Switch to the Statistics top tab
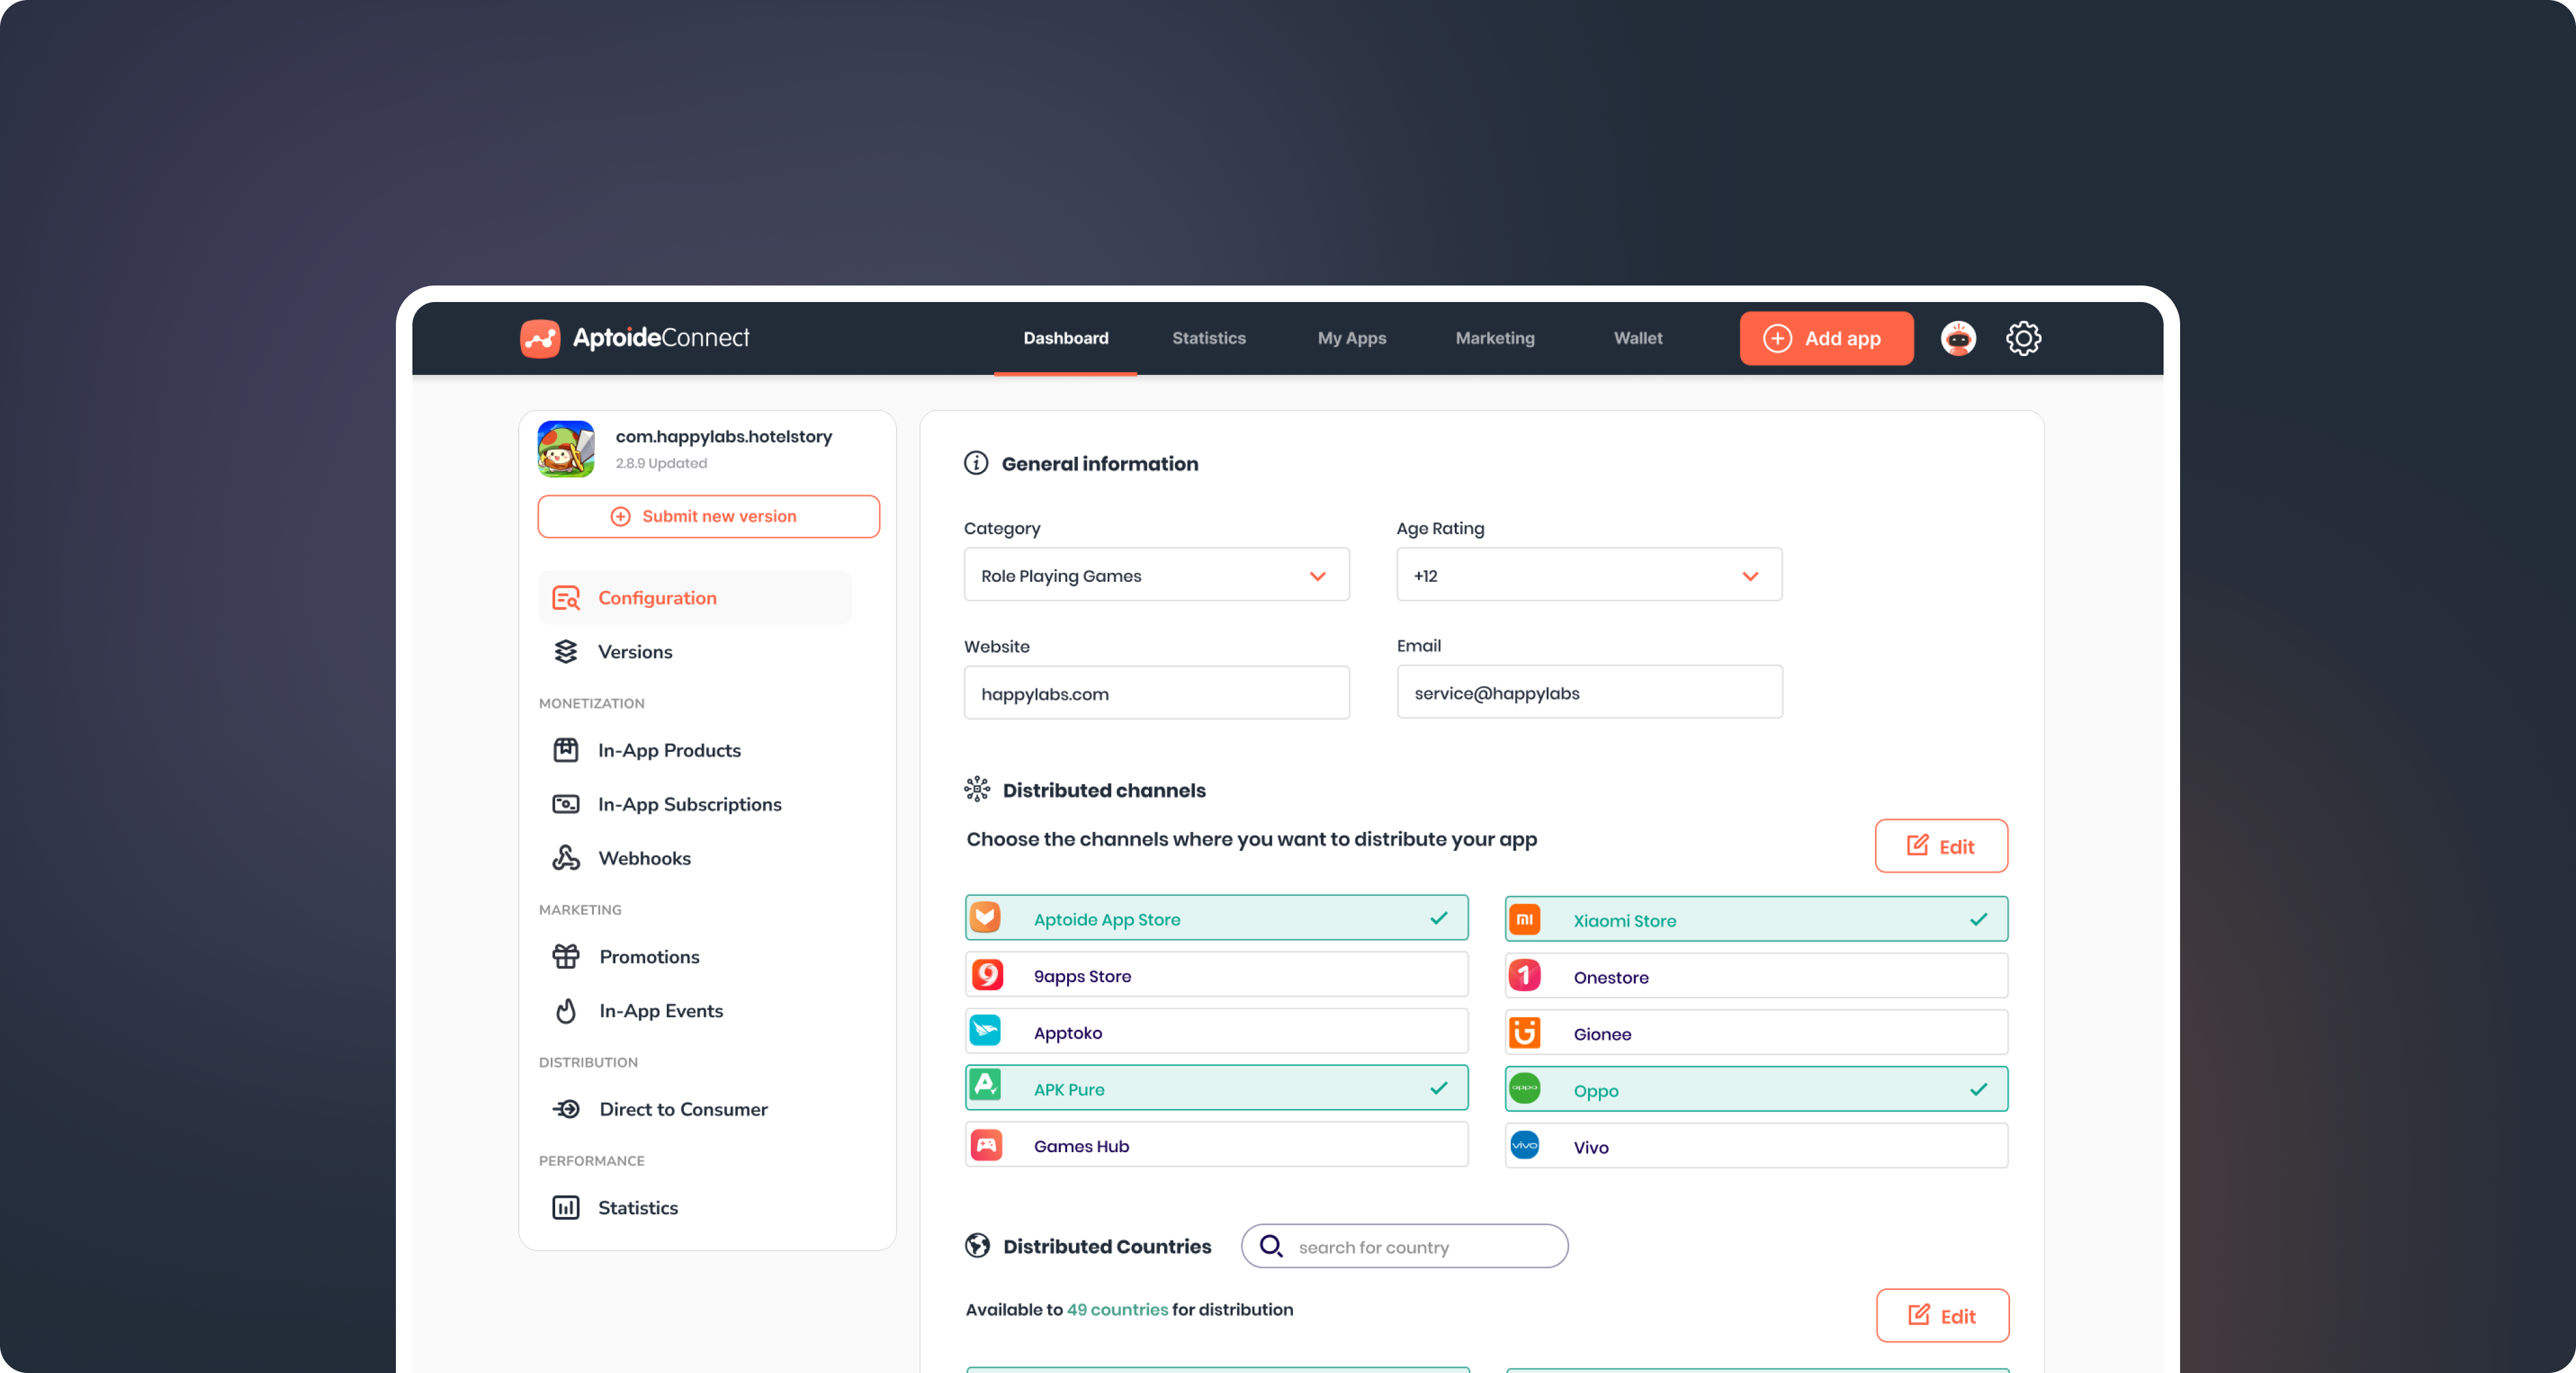 coord(1208,338)
